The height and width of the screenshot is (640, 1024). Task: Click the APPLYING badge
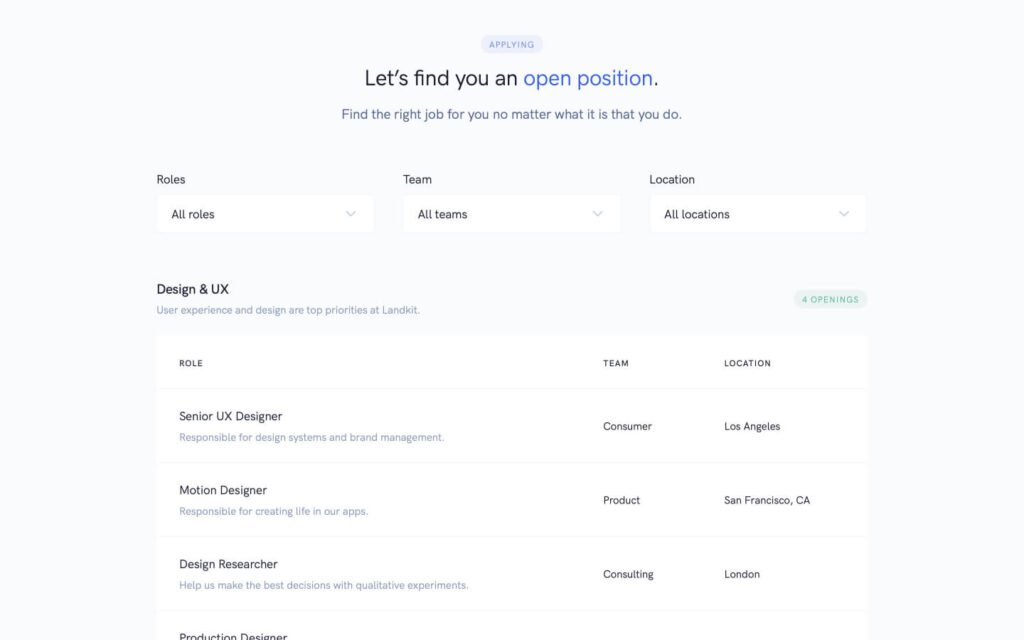[x=512, y=44]
